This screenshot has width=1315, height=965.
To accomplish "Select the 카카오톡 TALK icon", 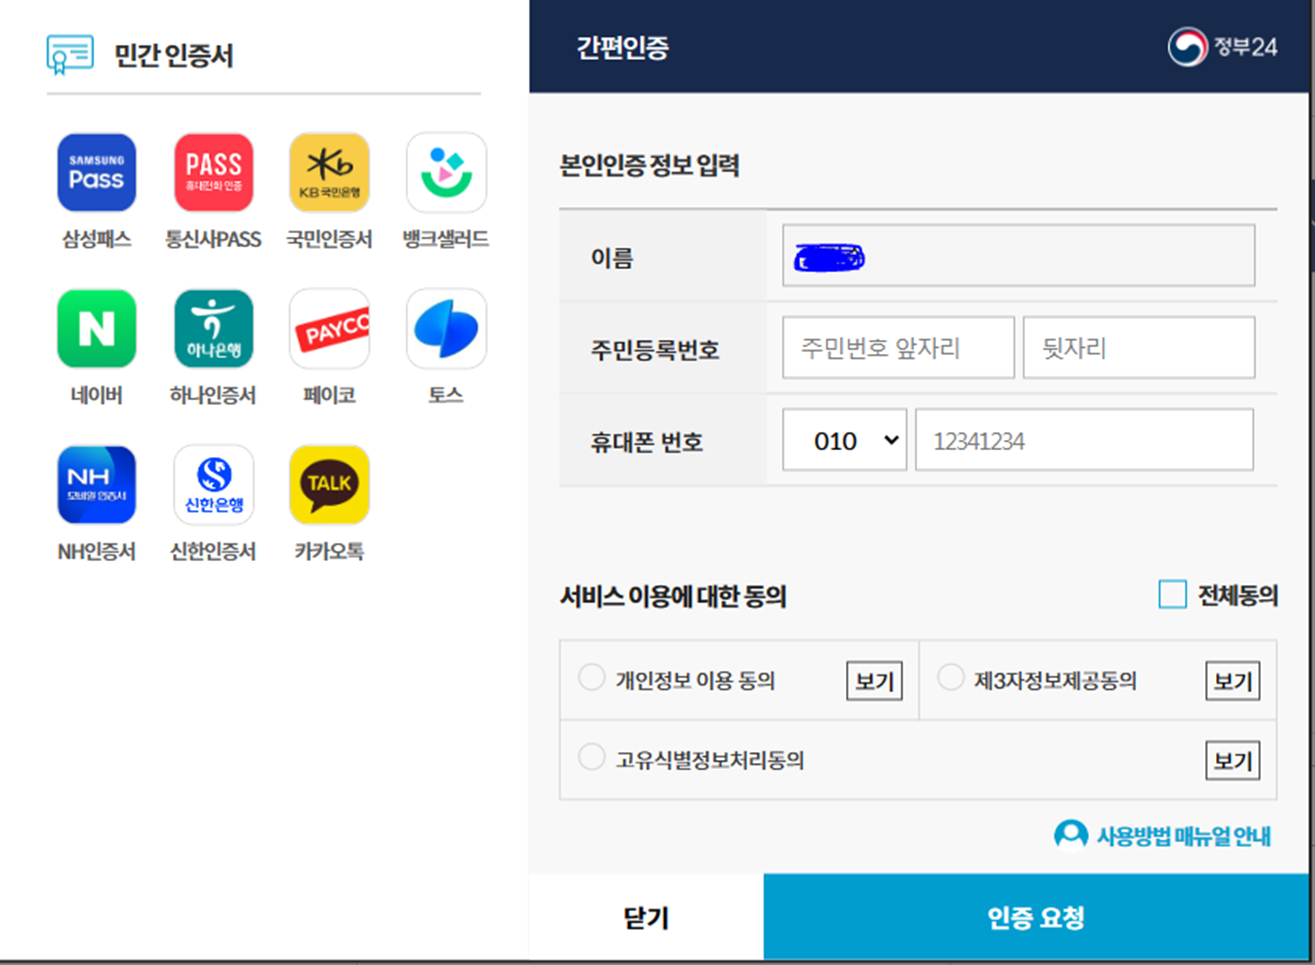I will pyautogui.click(x=329, y=485).
